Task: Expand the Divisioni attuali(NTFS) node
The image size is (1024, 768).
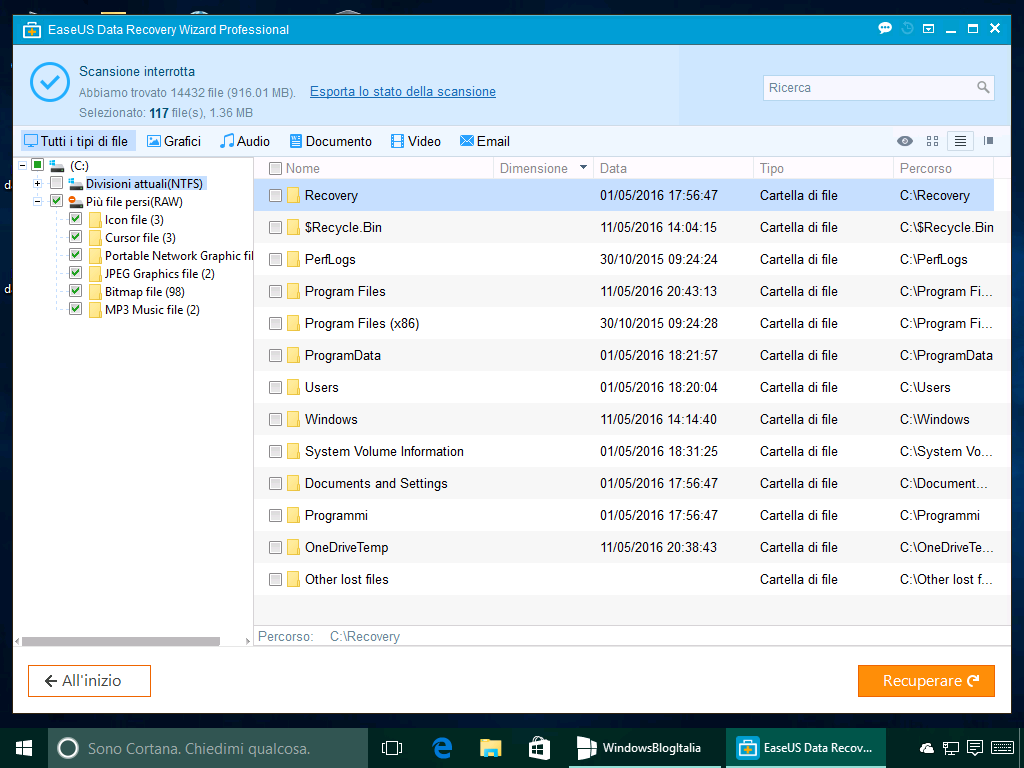Action: click(x=37, y=184)
